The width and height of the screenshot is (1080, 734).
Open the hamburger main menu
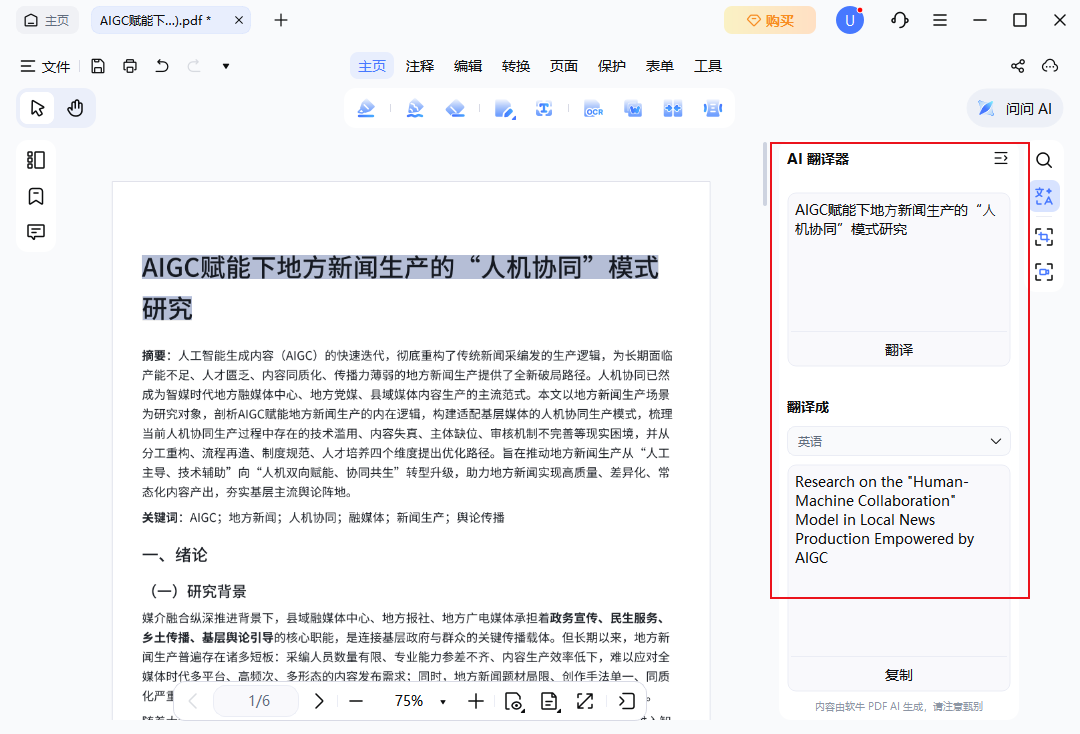point(939,20)
